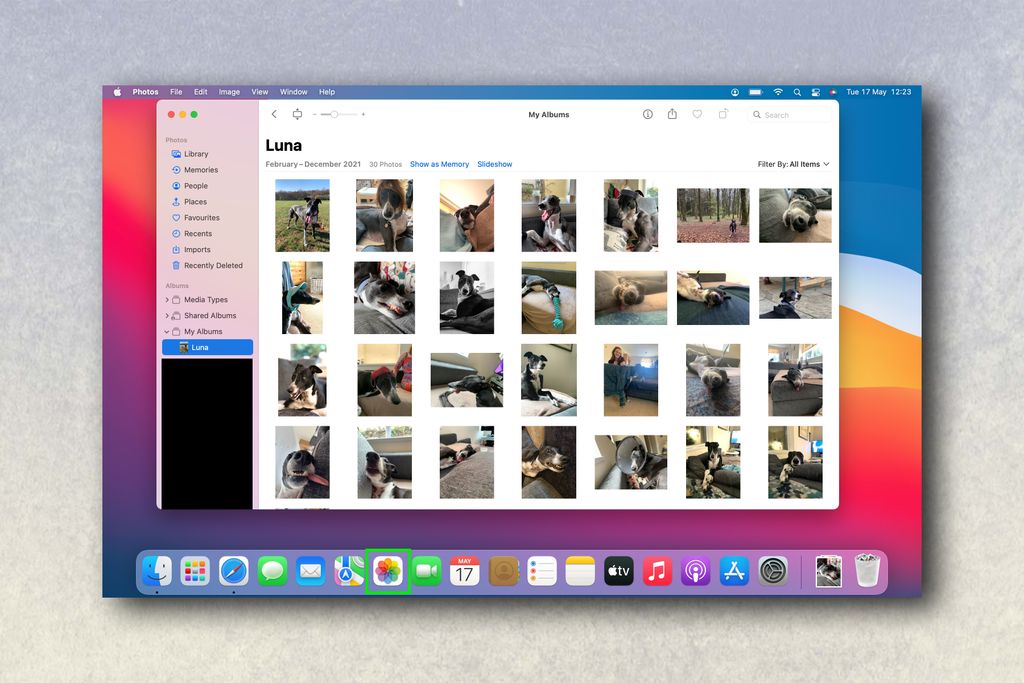
Task: Click Show as Memory
Action: (439, 163)
